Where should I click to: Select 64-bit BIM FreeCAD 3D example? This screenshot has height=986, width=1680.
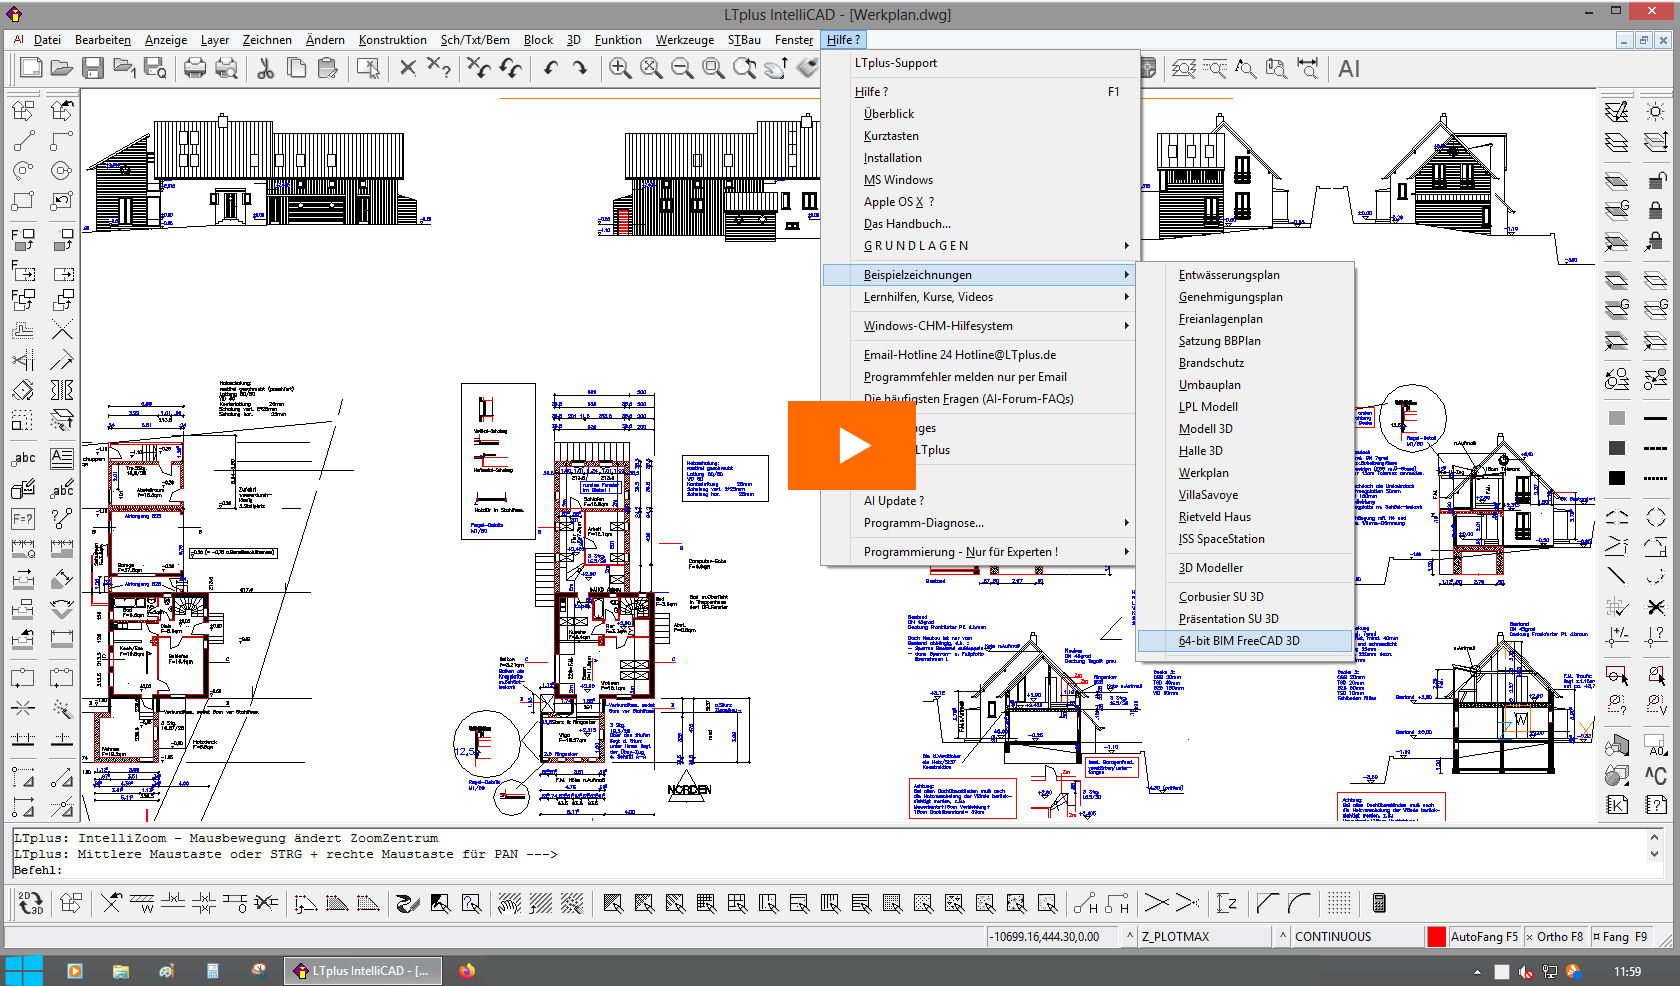[1245, 641]
